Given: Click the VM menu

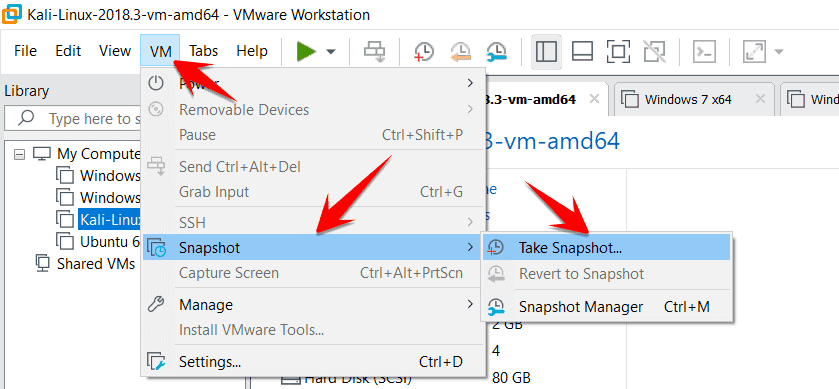Looking at the screenshot, I should point(161,51).
